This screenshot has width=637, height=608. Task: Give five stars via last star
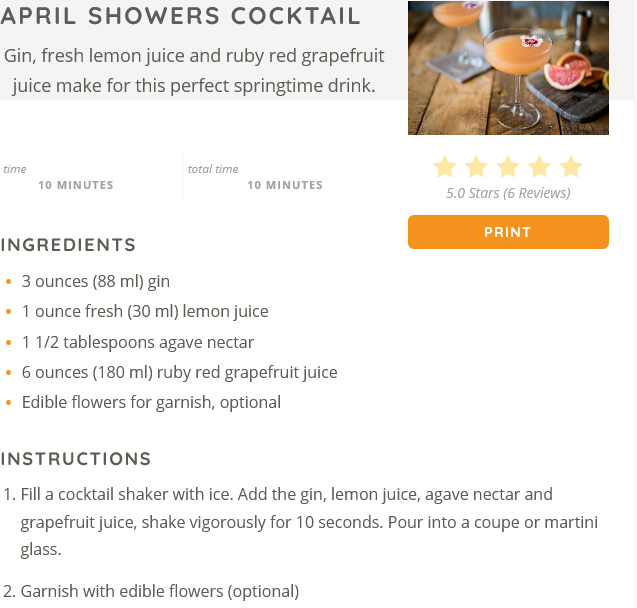click(x=571, y=167)
